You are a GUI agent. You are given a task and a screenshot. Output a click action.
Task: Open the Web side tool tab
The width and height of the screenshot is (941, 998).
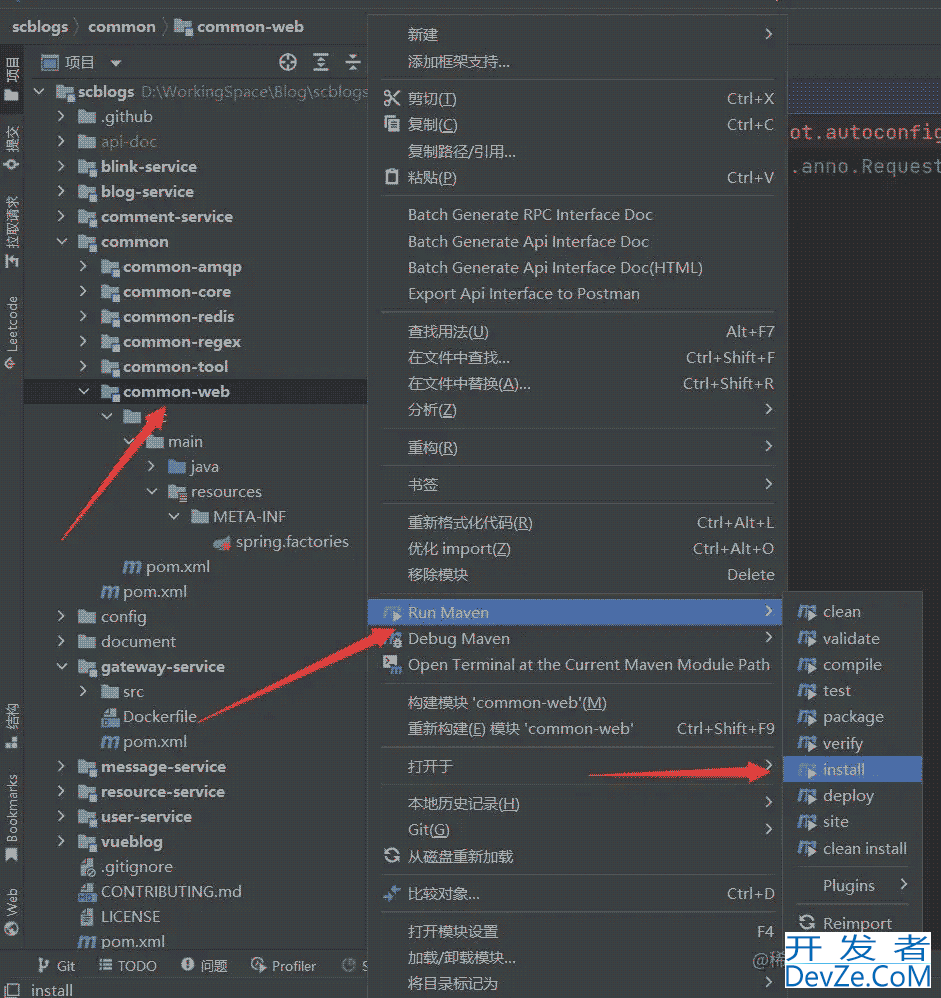click(11, 911)
